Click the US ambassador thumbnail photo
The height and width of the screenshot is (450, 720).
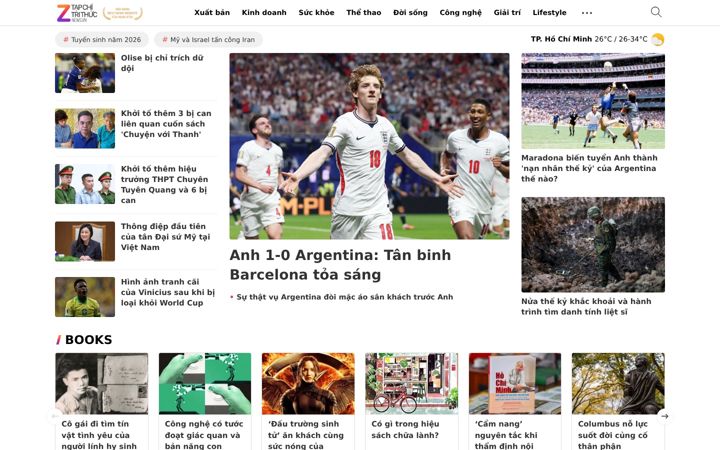pos(85,242)
